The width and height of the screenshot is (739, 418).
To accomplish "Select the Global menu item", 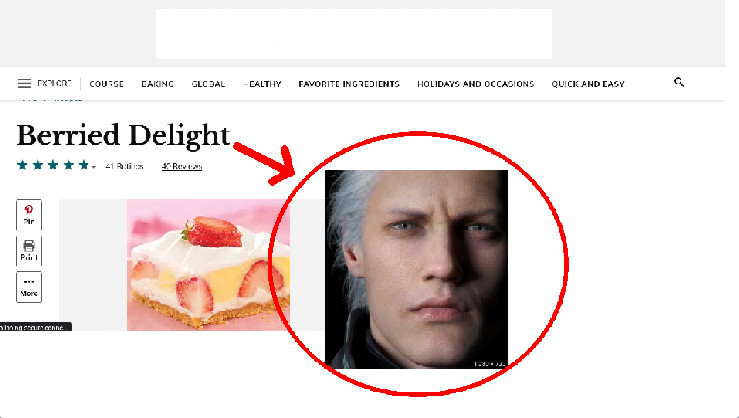I will 208,84.
